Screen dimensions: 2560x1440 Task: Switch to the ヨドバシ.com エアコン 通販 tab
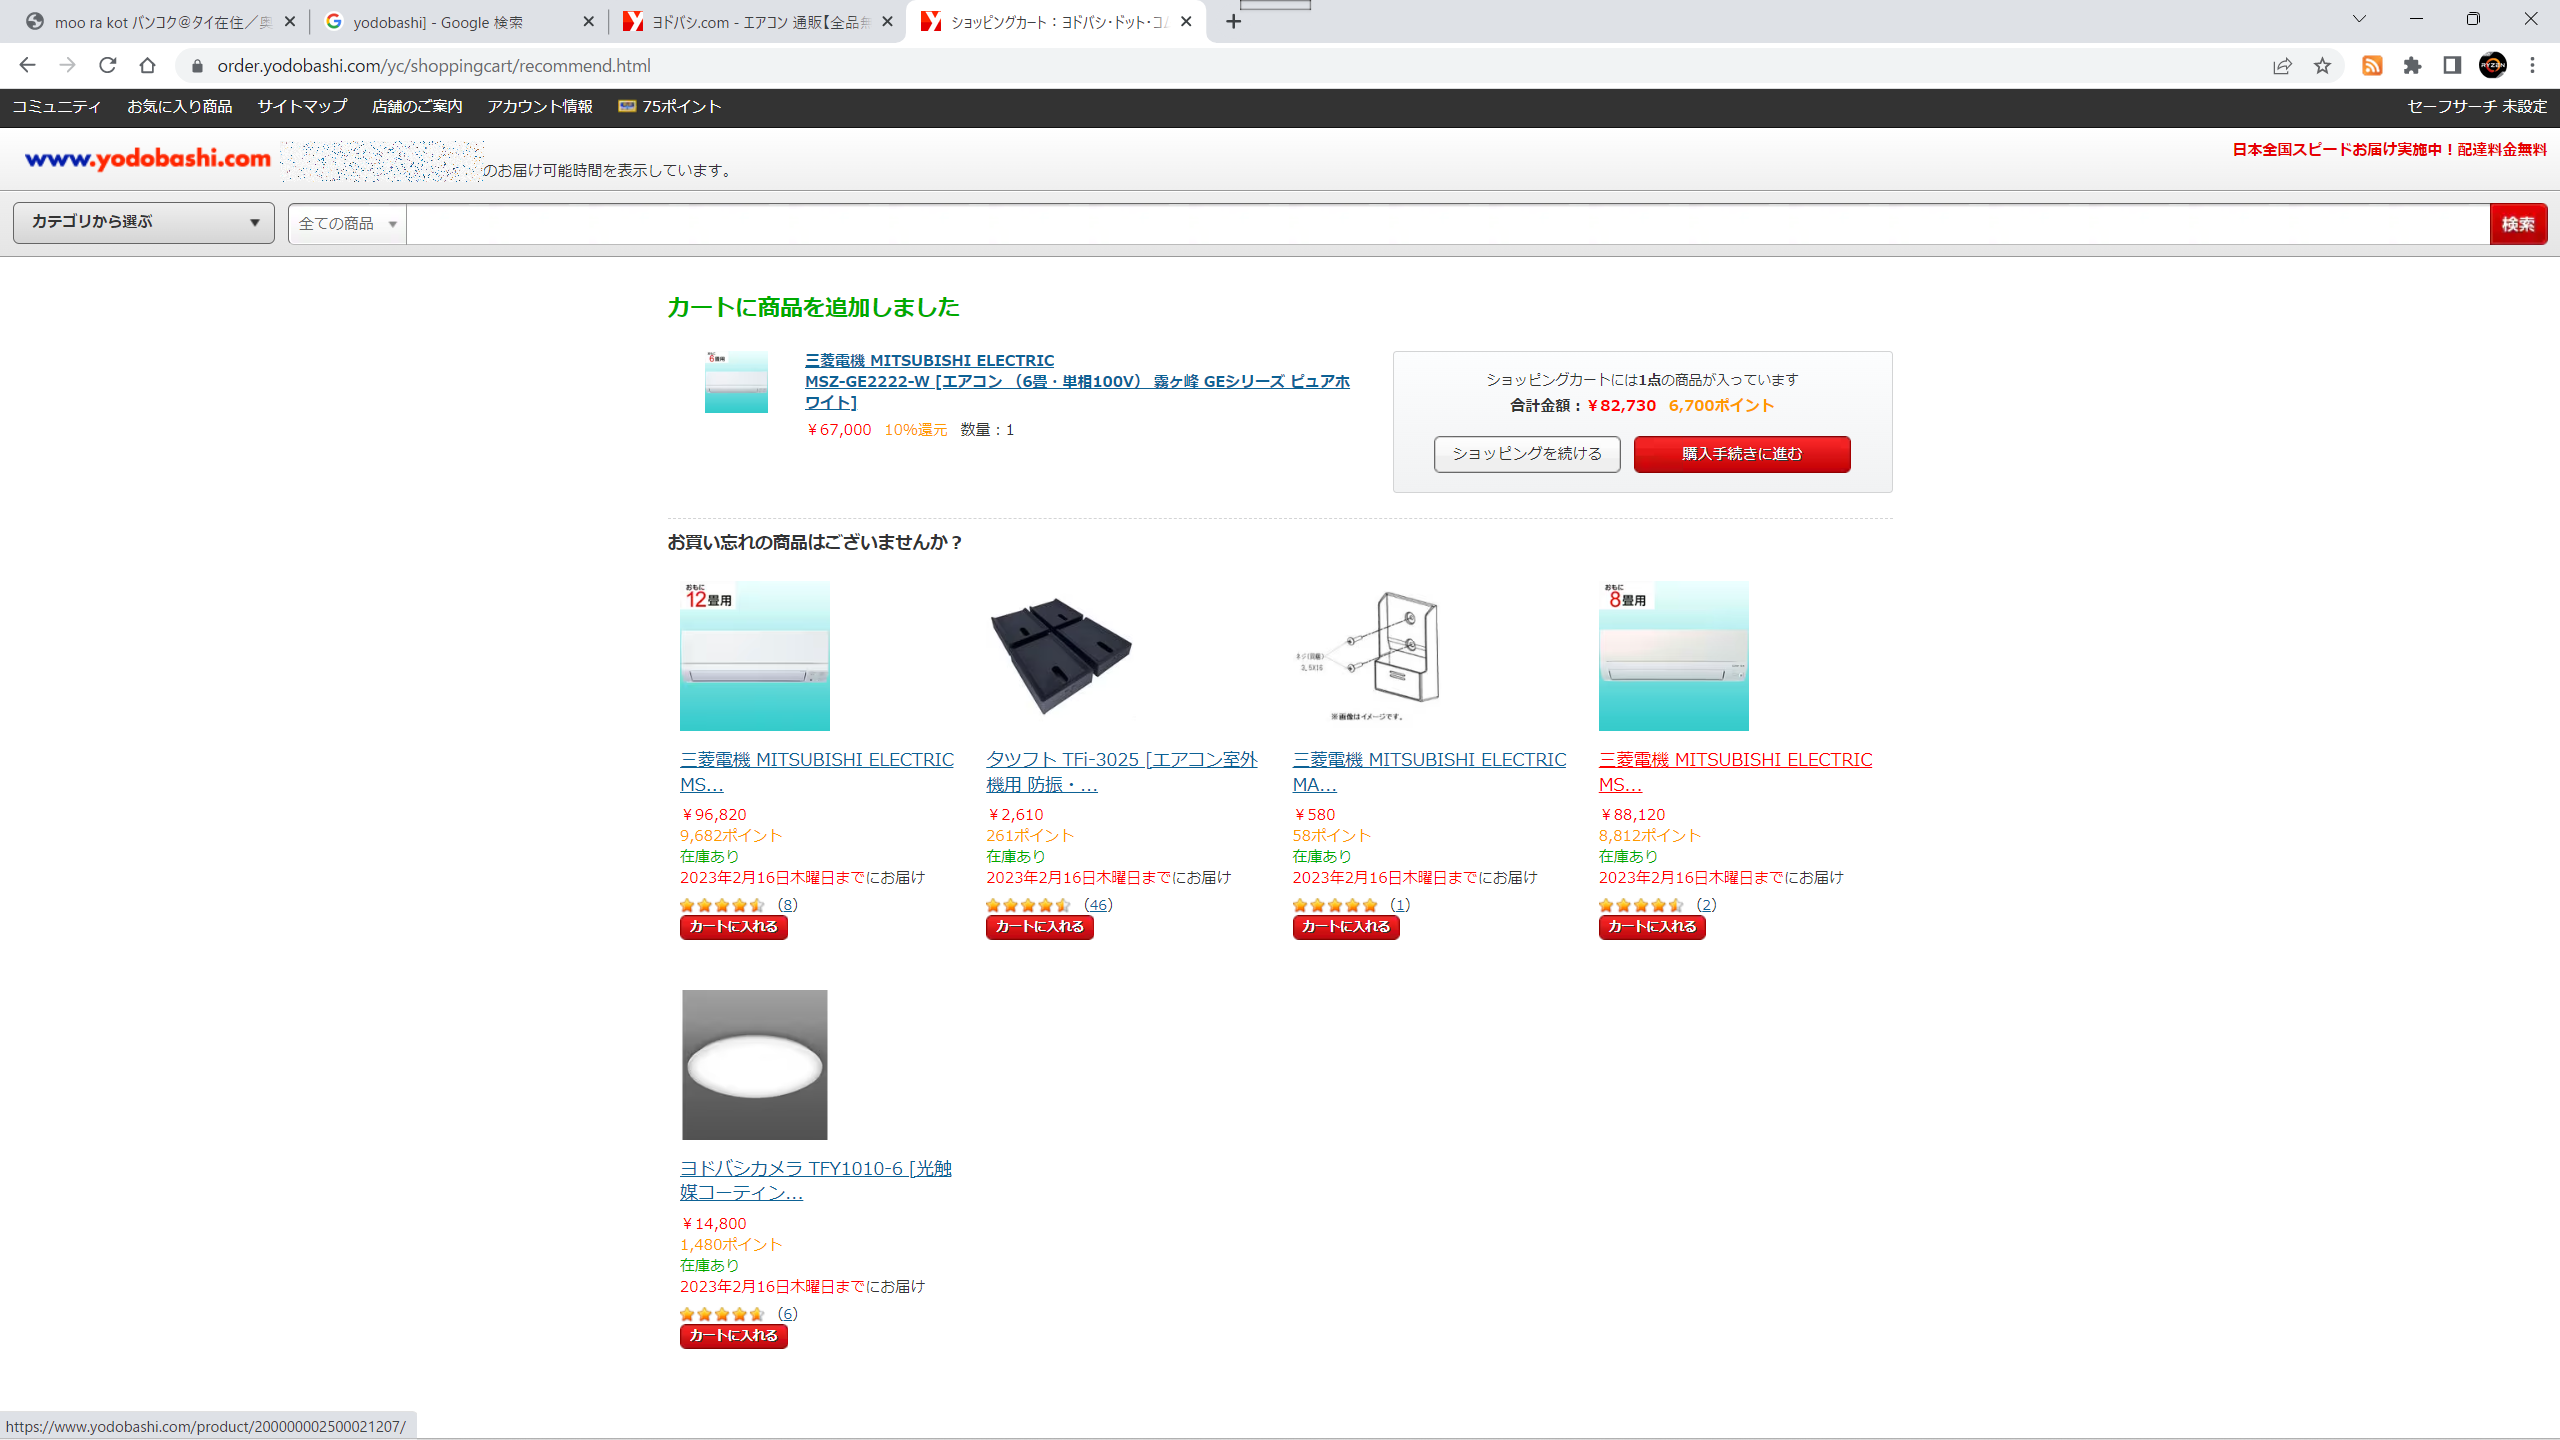tap(758, 22)
